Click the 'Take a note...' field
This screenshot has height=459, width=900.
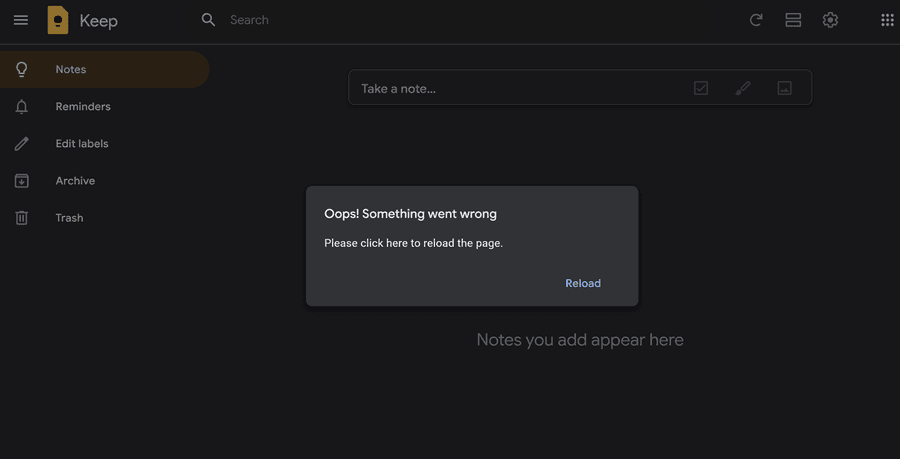500,88
